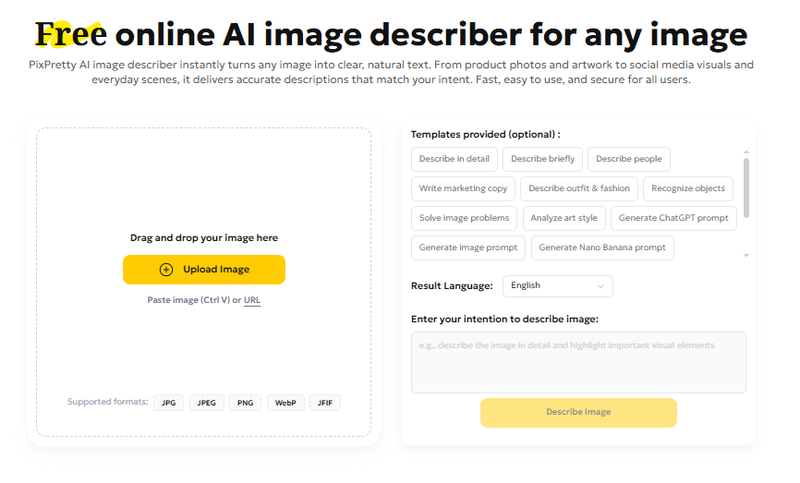The image size is (800, 483).
Task: Select the Recognize objects template
Action: click(x=688, y=188)
